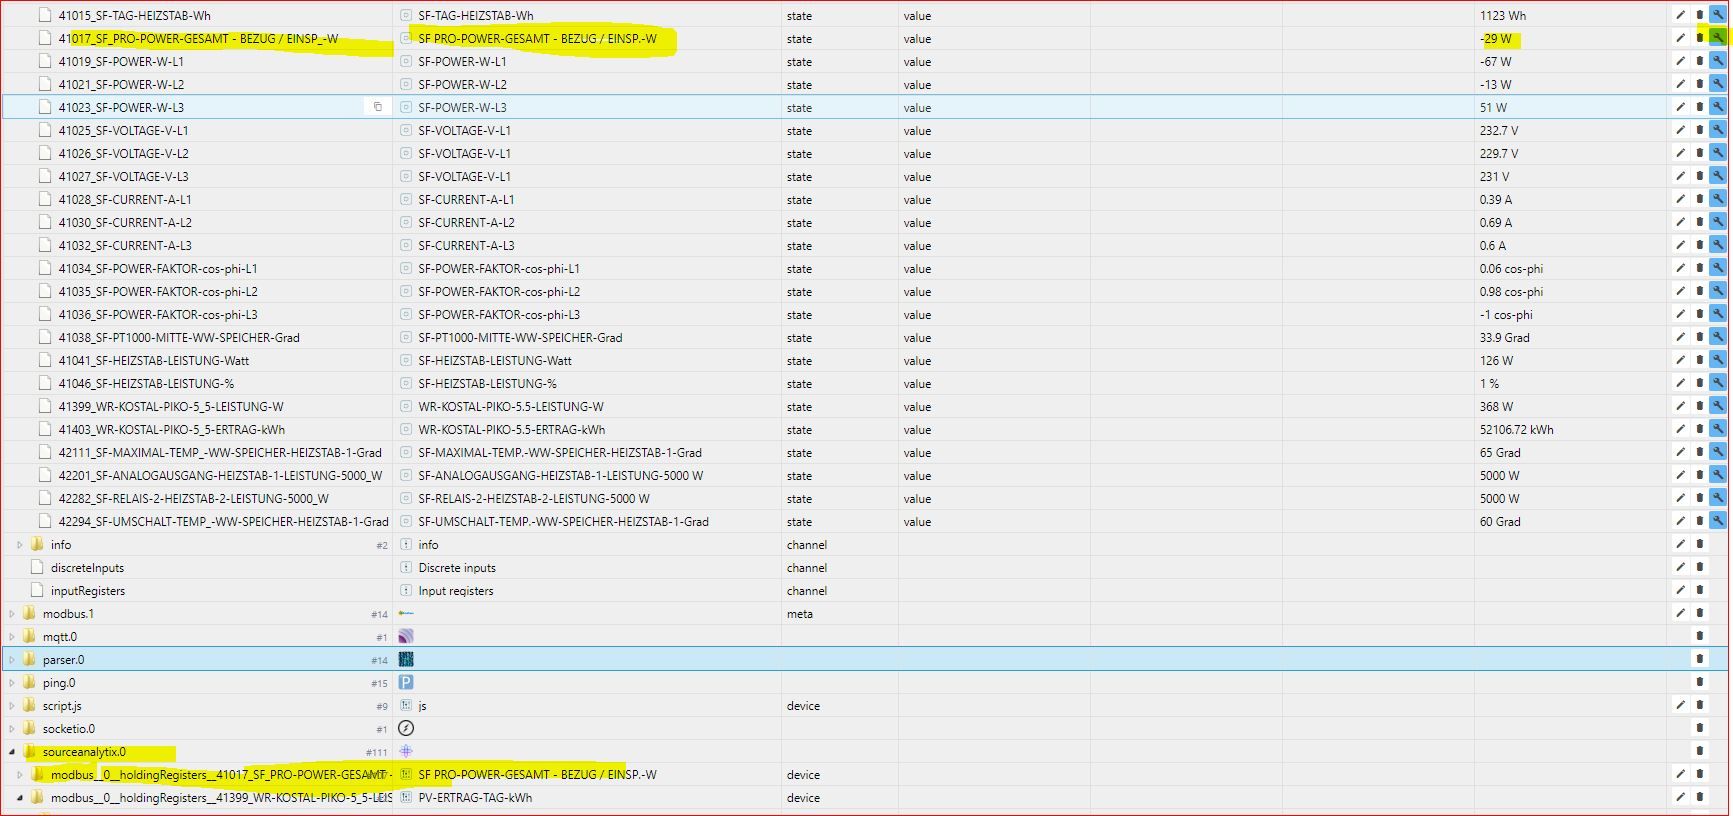This screenshot has height=816, width=1733.
Task: Edit the PV-ERTRAG-TAG-kWh device row
Action: pyautogui.click(x=1680, y=797)
